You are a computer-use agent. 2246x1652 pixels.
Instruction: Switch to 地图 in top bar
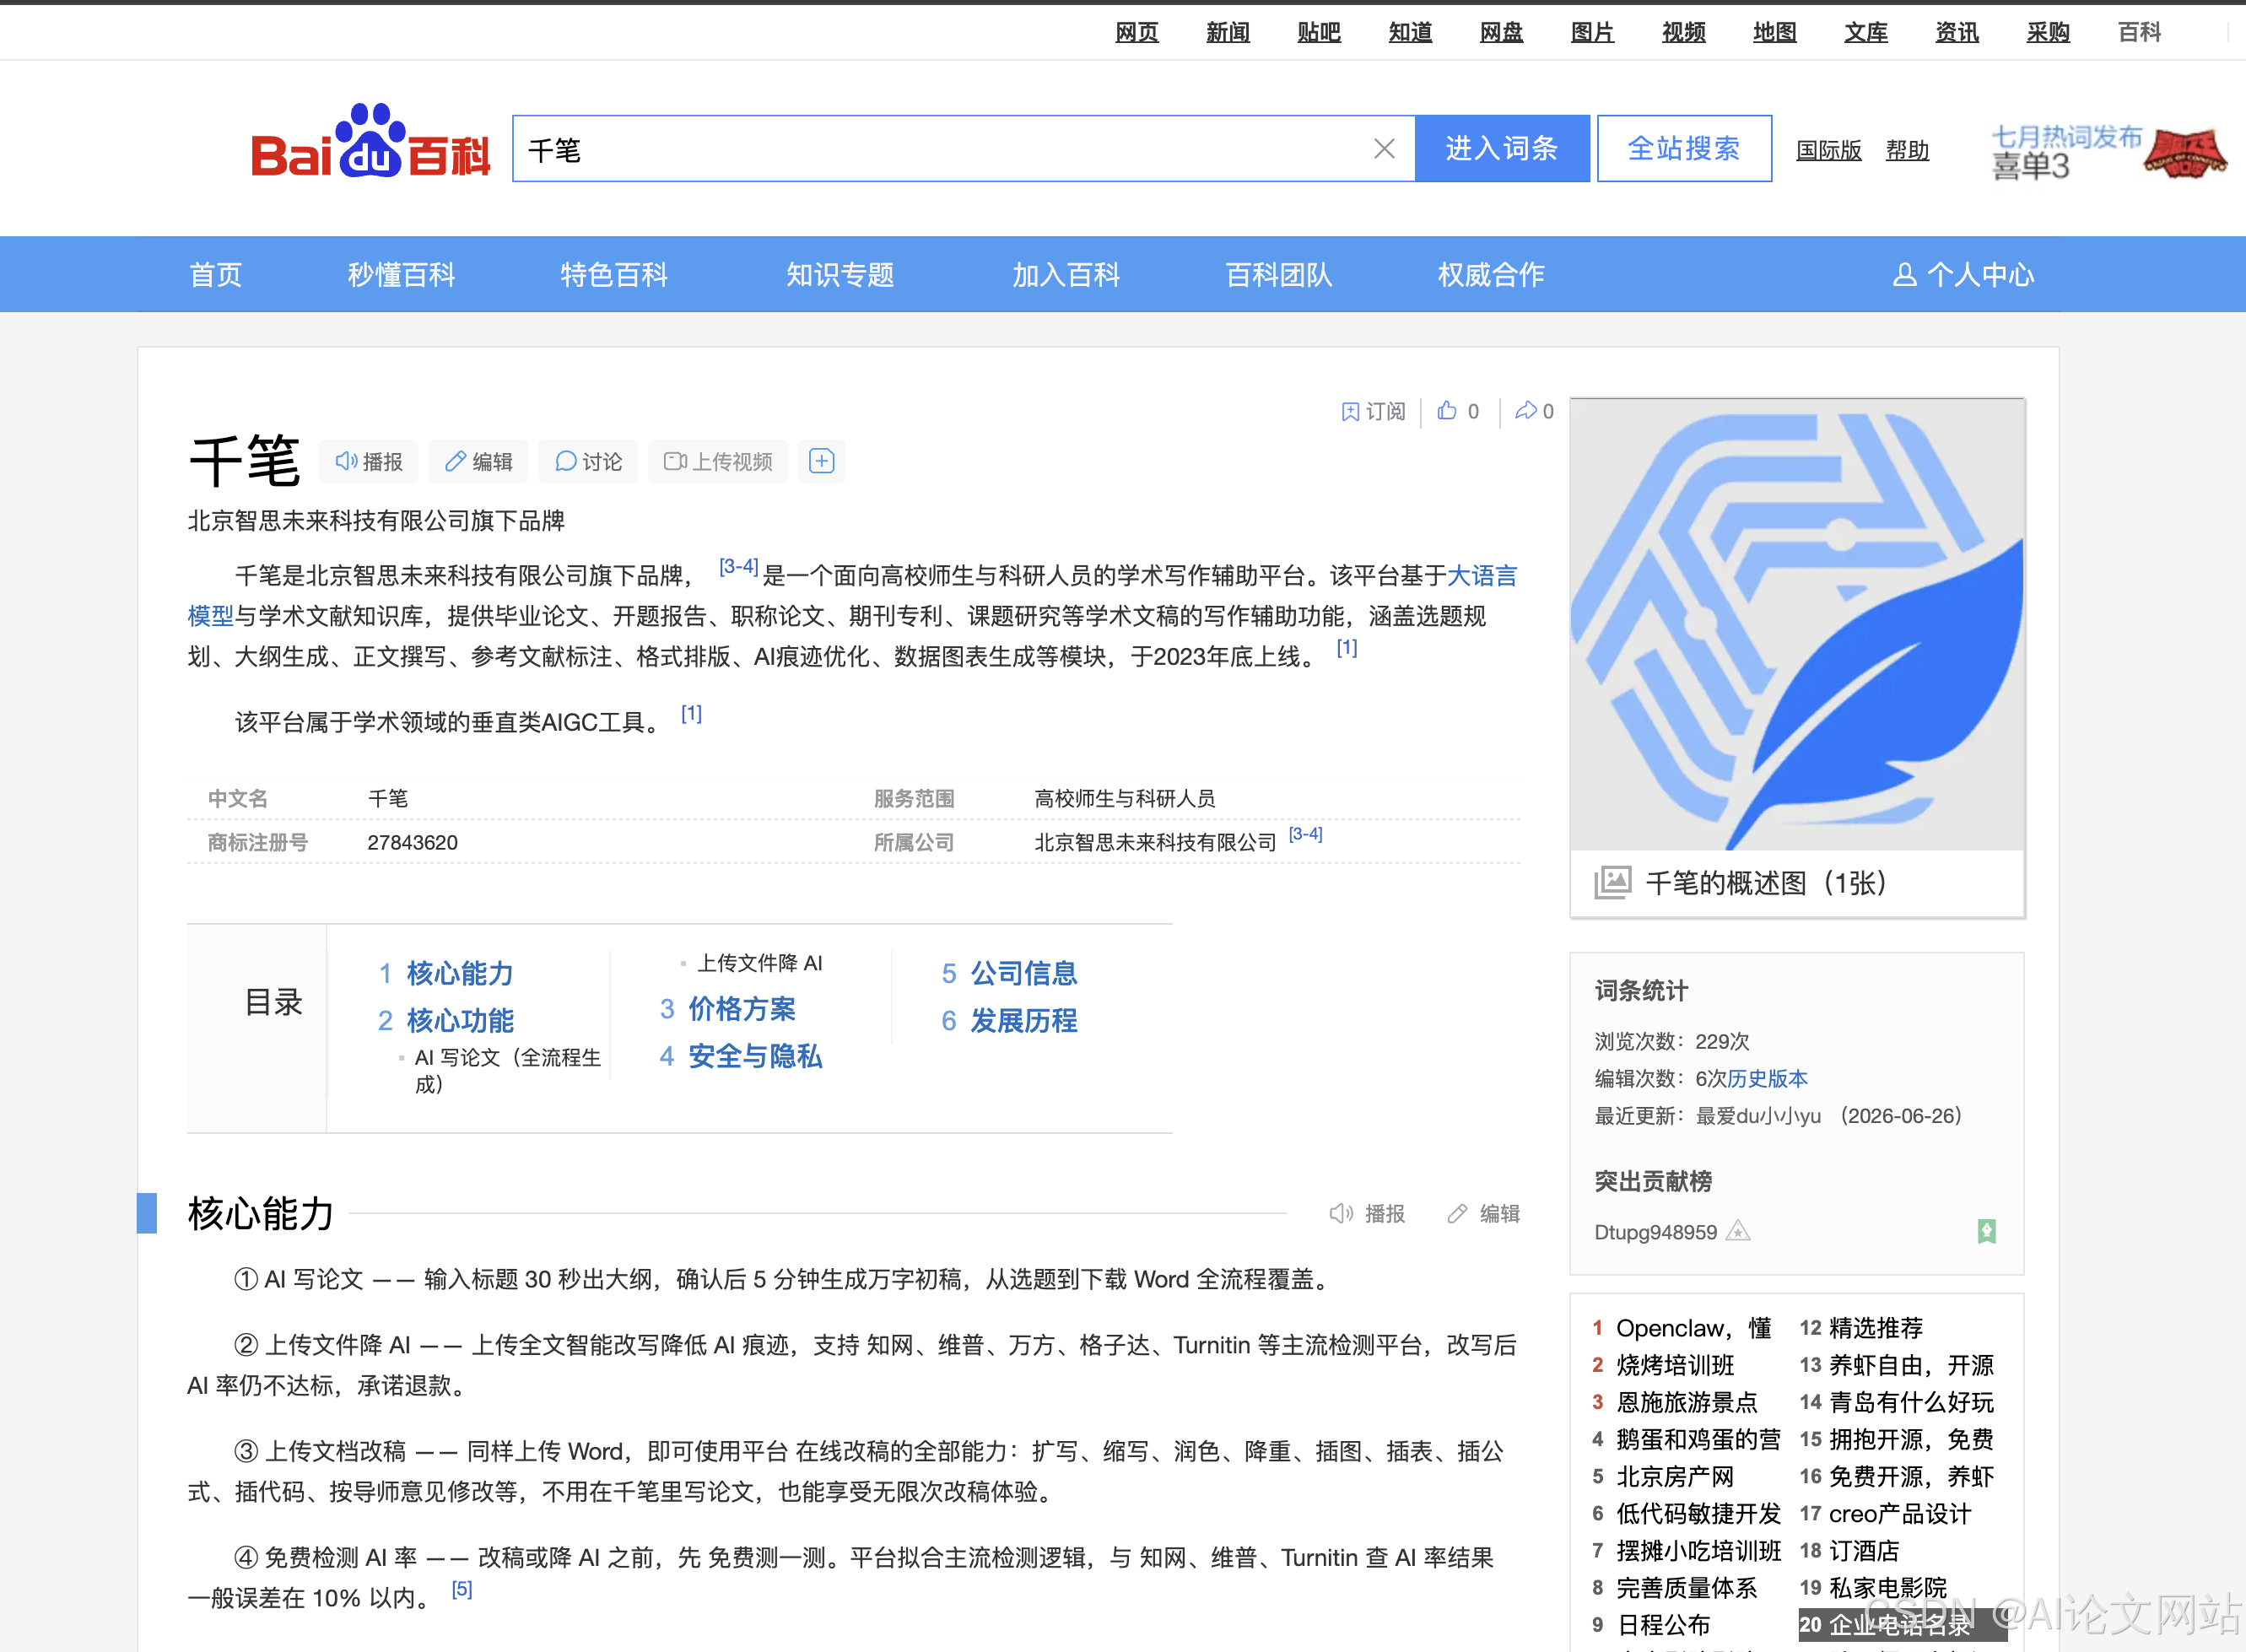pos(1774,33)
